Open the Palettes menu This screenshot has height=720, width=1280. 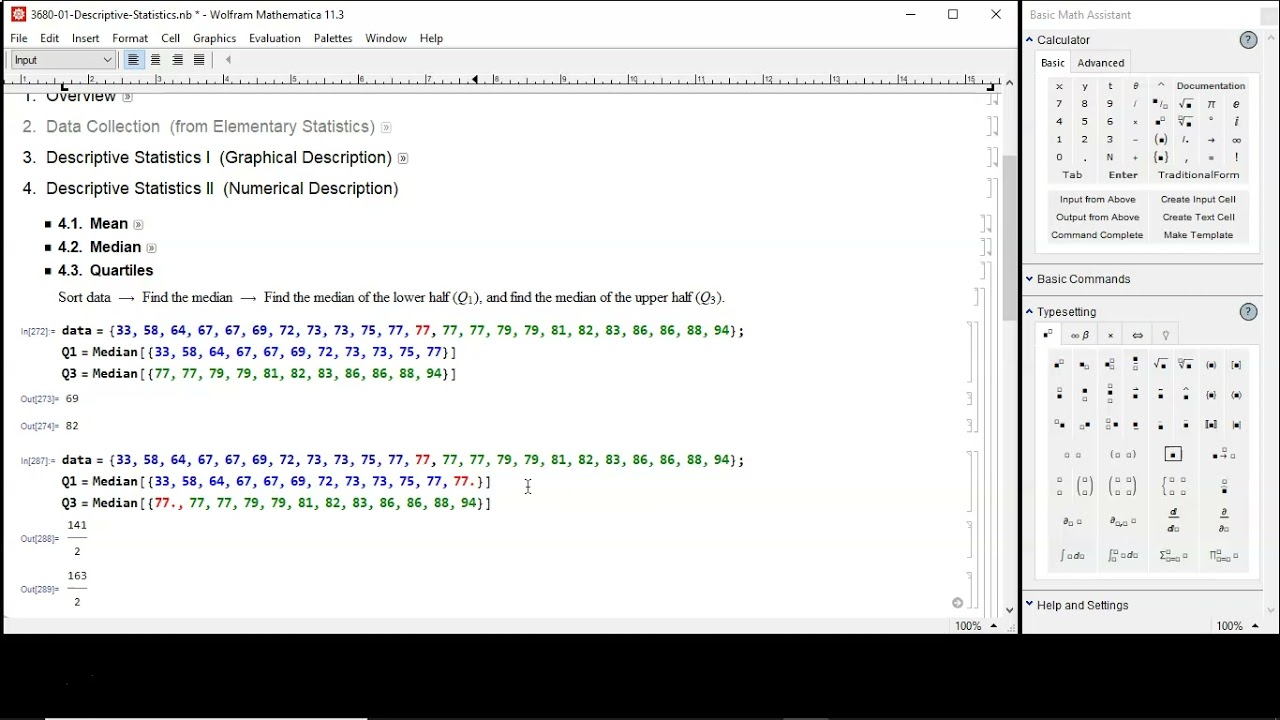pos(333,38)
